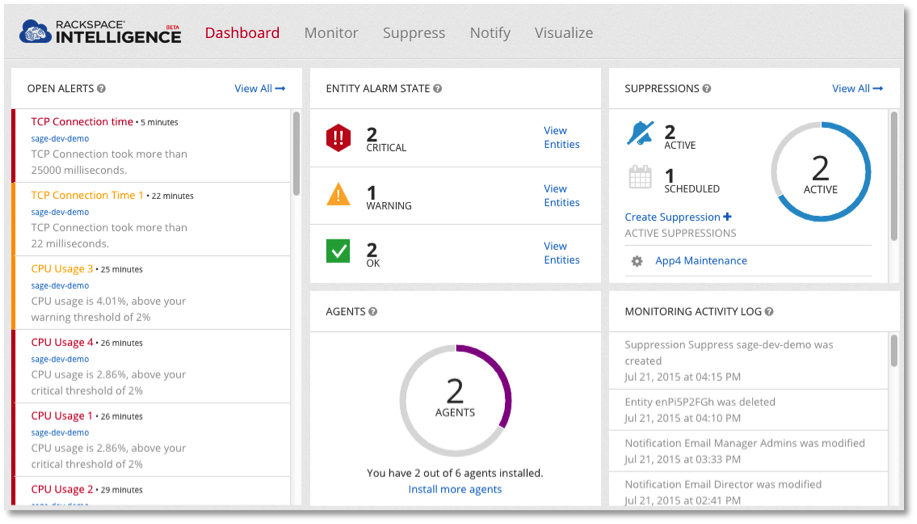Screen dimensions: 917x524
Task: Click sage-dev-demo under CPU Usage 4
Action: [x=60, y=359]
